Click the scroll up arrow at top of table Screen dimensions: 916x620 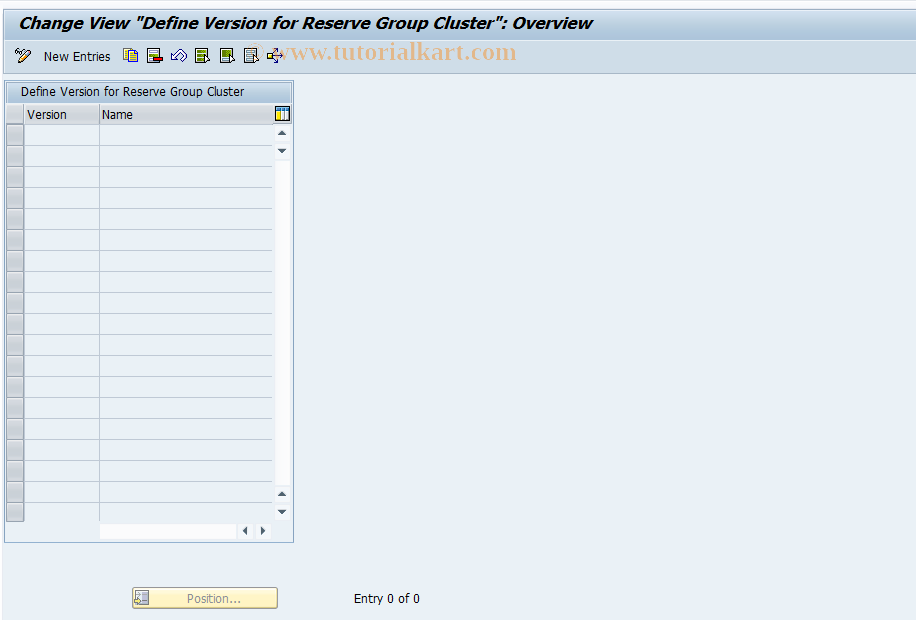click(282, 133)
